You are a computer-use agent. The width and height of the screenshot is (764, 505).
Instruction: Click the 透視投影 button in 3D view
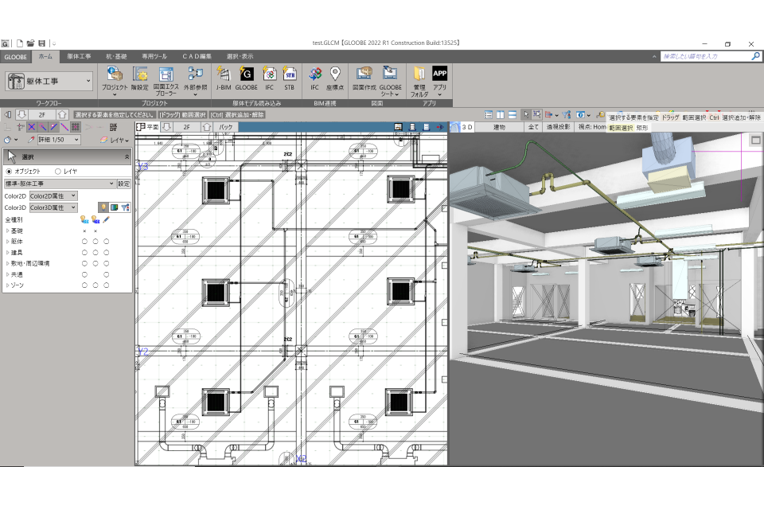click(558, 127)
